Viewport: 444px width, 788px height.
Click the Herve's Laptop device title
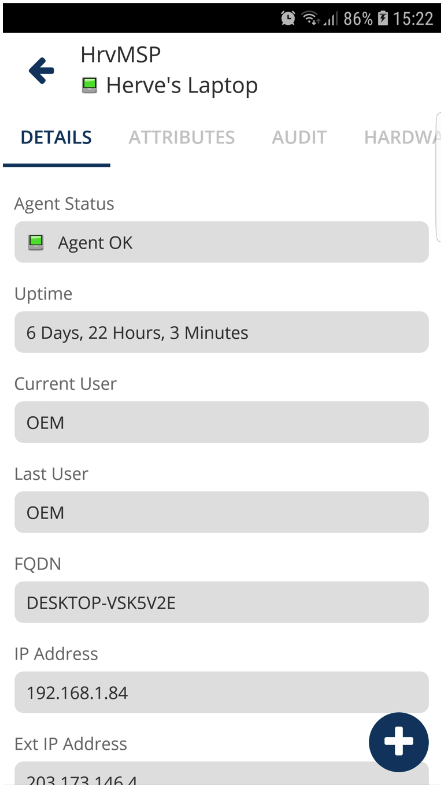(182, 85)
